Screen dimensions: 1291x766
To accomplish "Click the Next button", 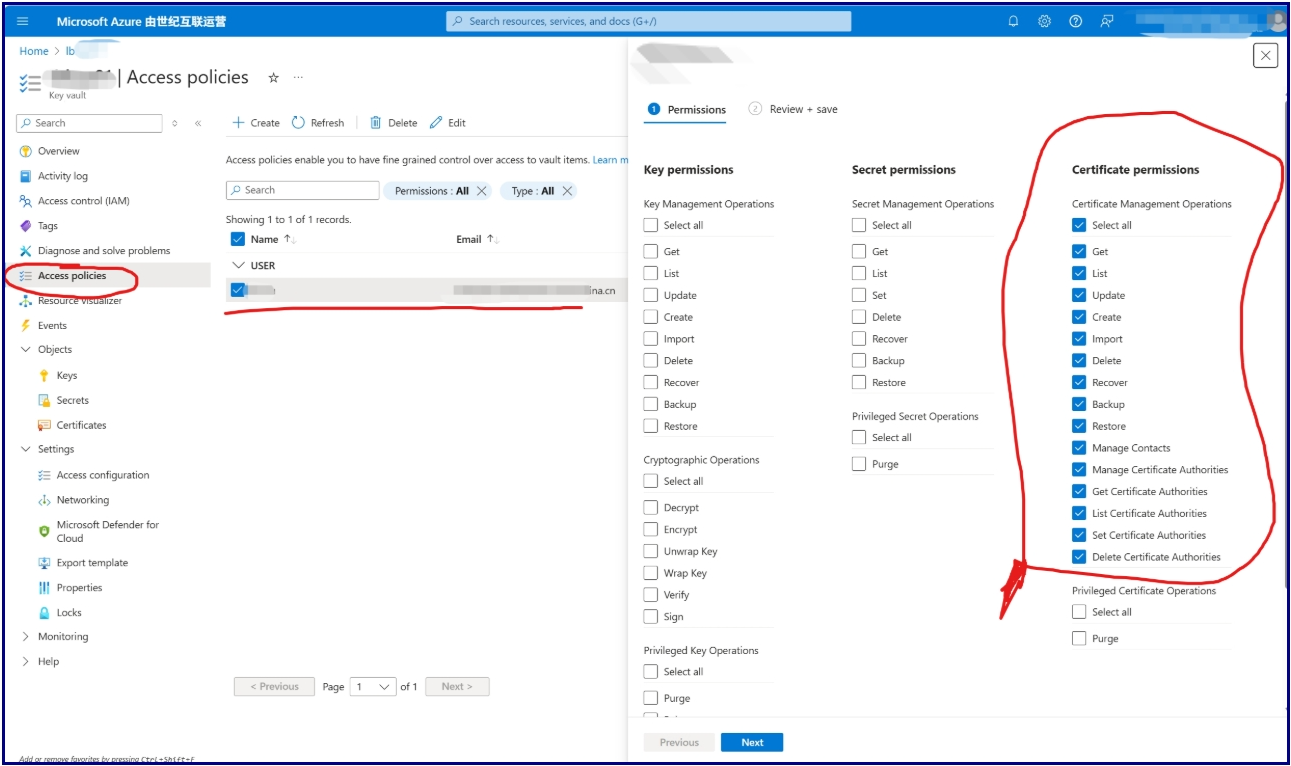I will point(752,743).
